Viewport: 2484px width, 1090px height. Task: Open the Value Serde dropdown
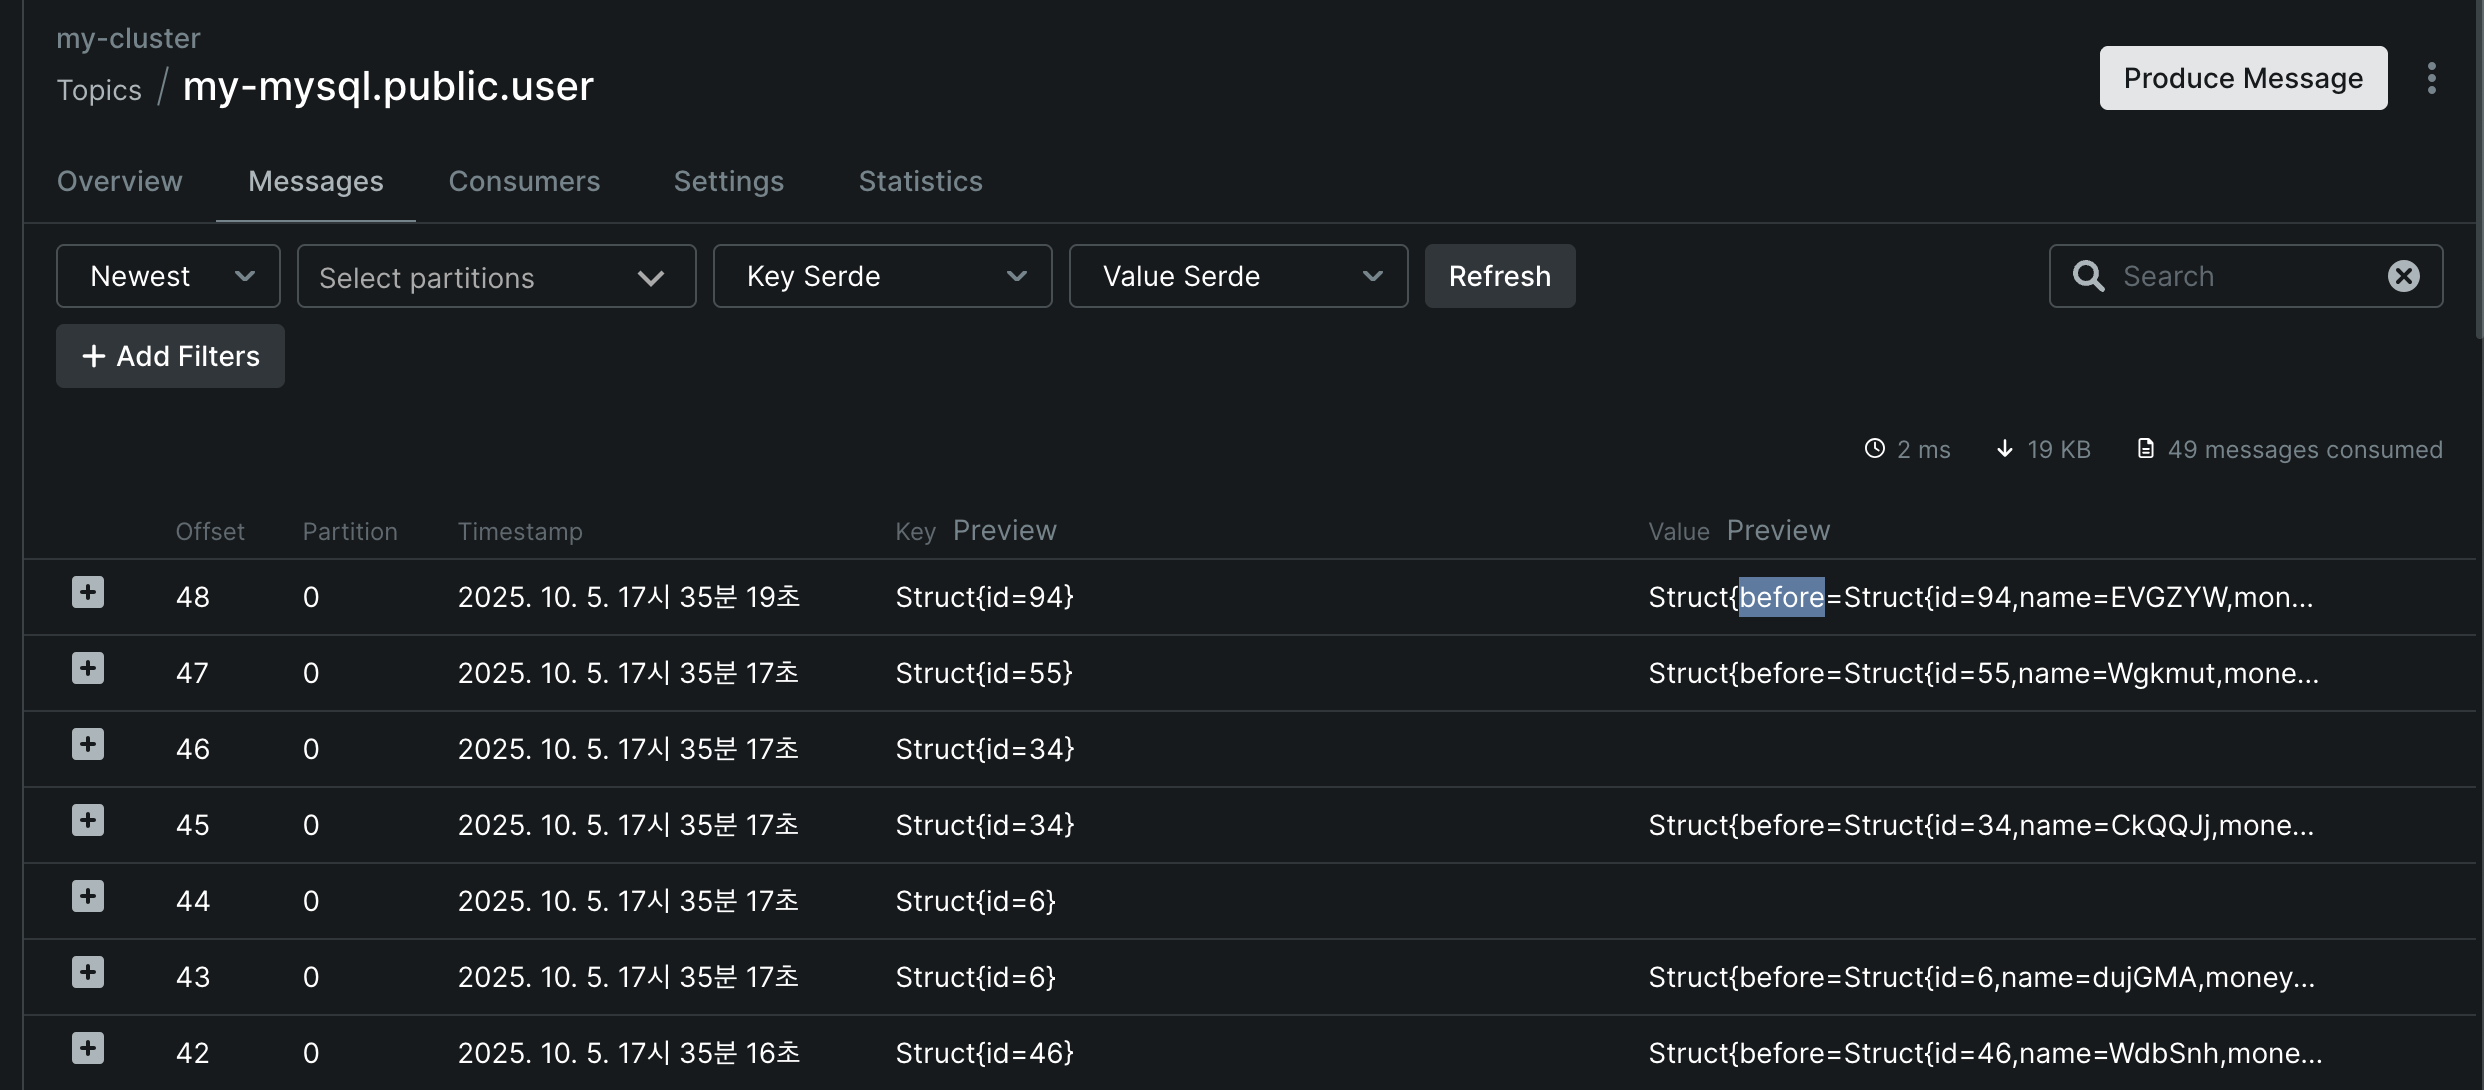[x=1238, y=276]
